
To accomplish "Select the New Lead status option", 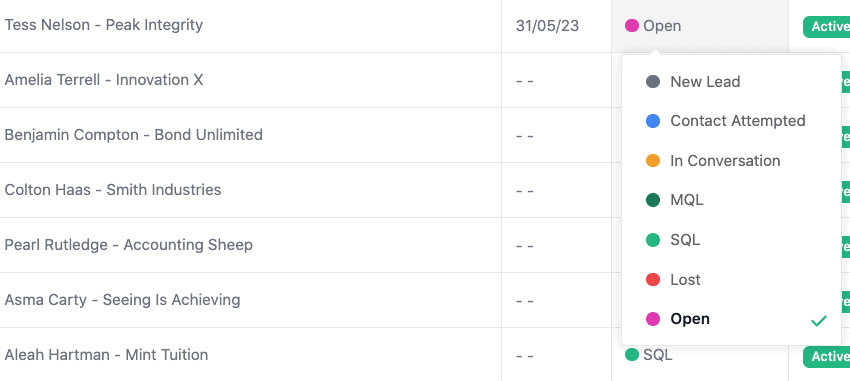I will coord(731,82).
